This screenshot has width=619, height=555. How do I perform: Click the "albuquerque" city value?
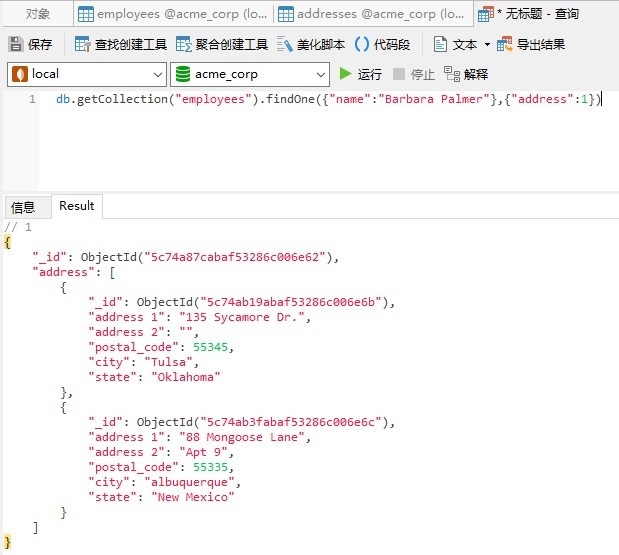click(189, 482)
